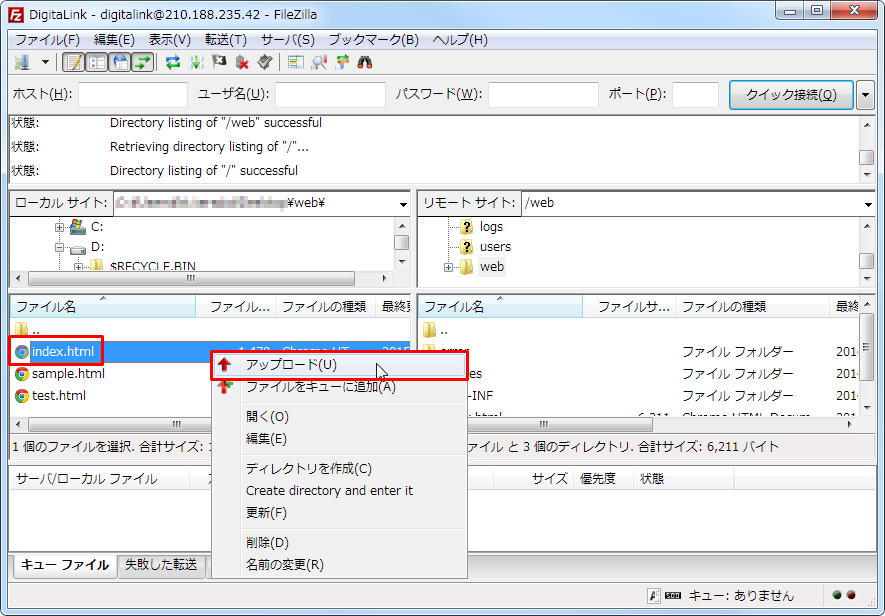Choose 'Create directory and enter it' option
The height and width of the screenshot is (616, 885).
coord(339,491)
